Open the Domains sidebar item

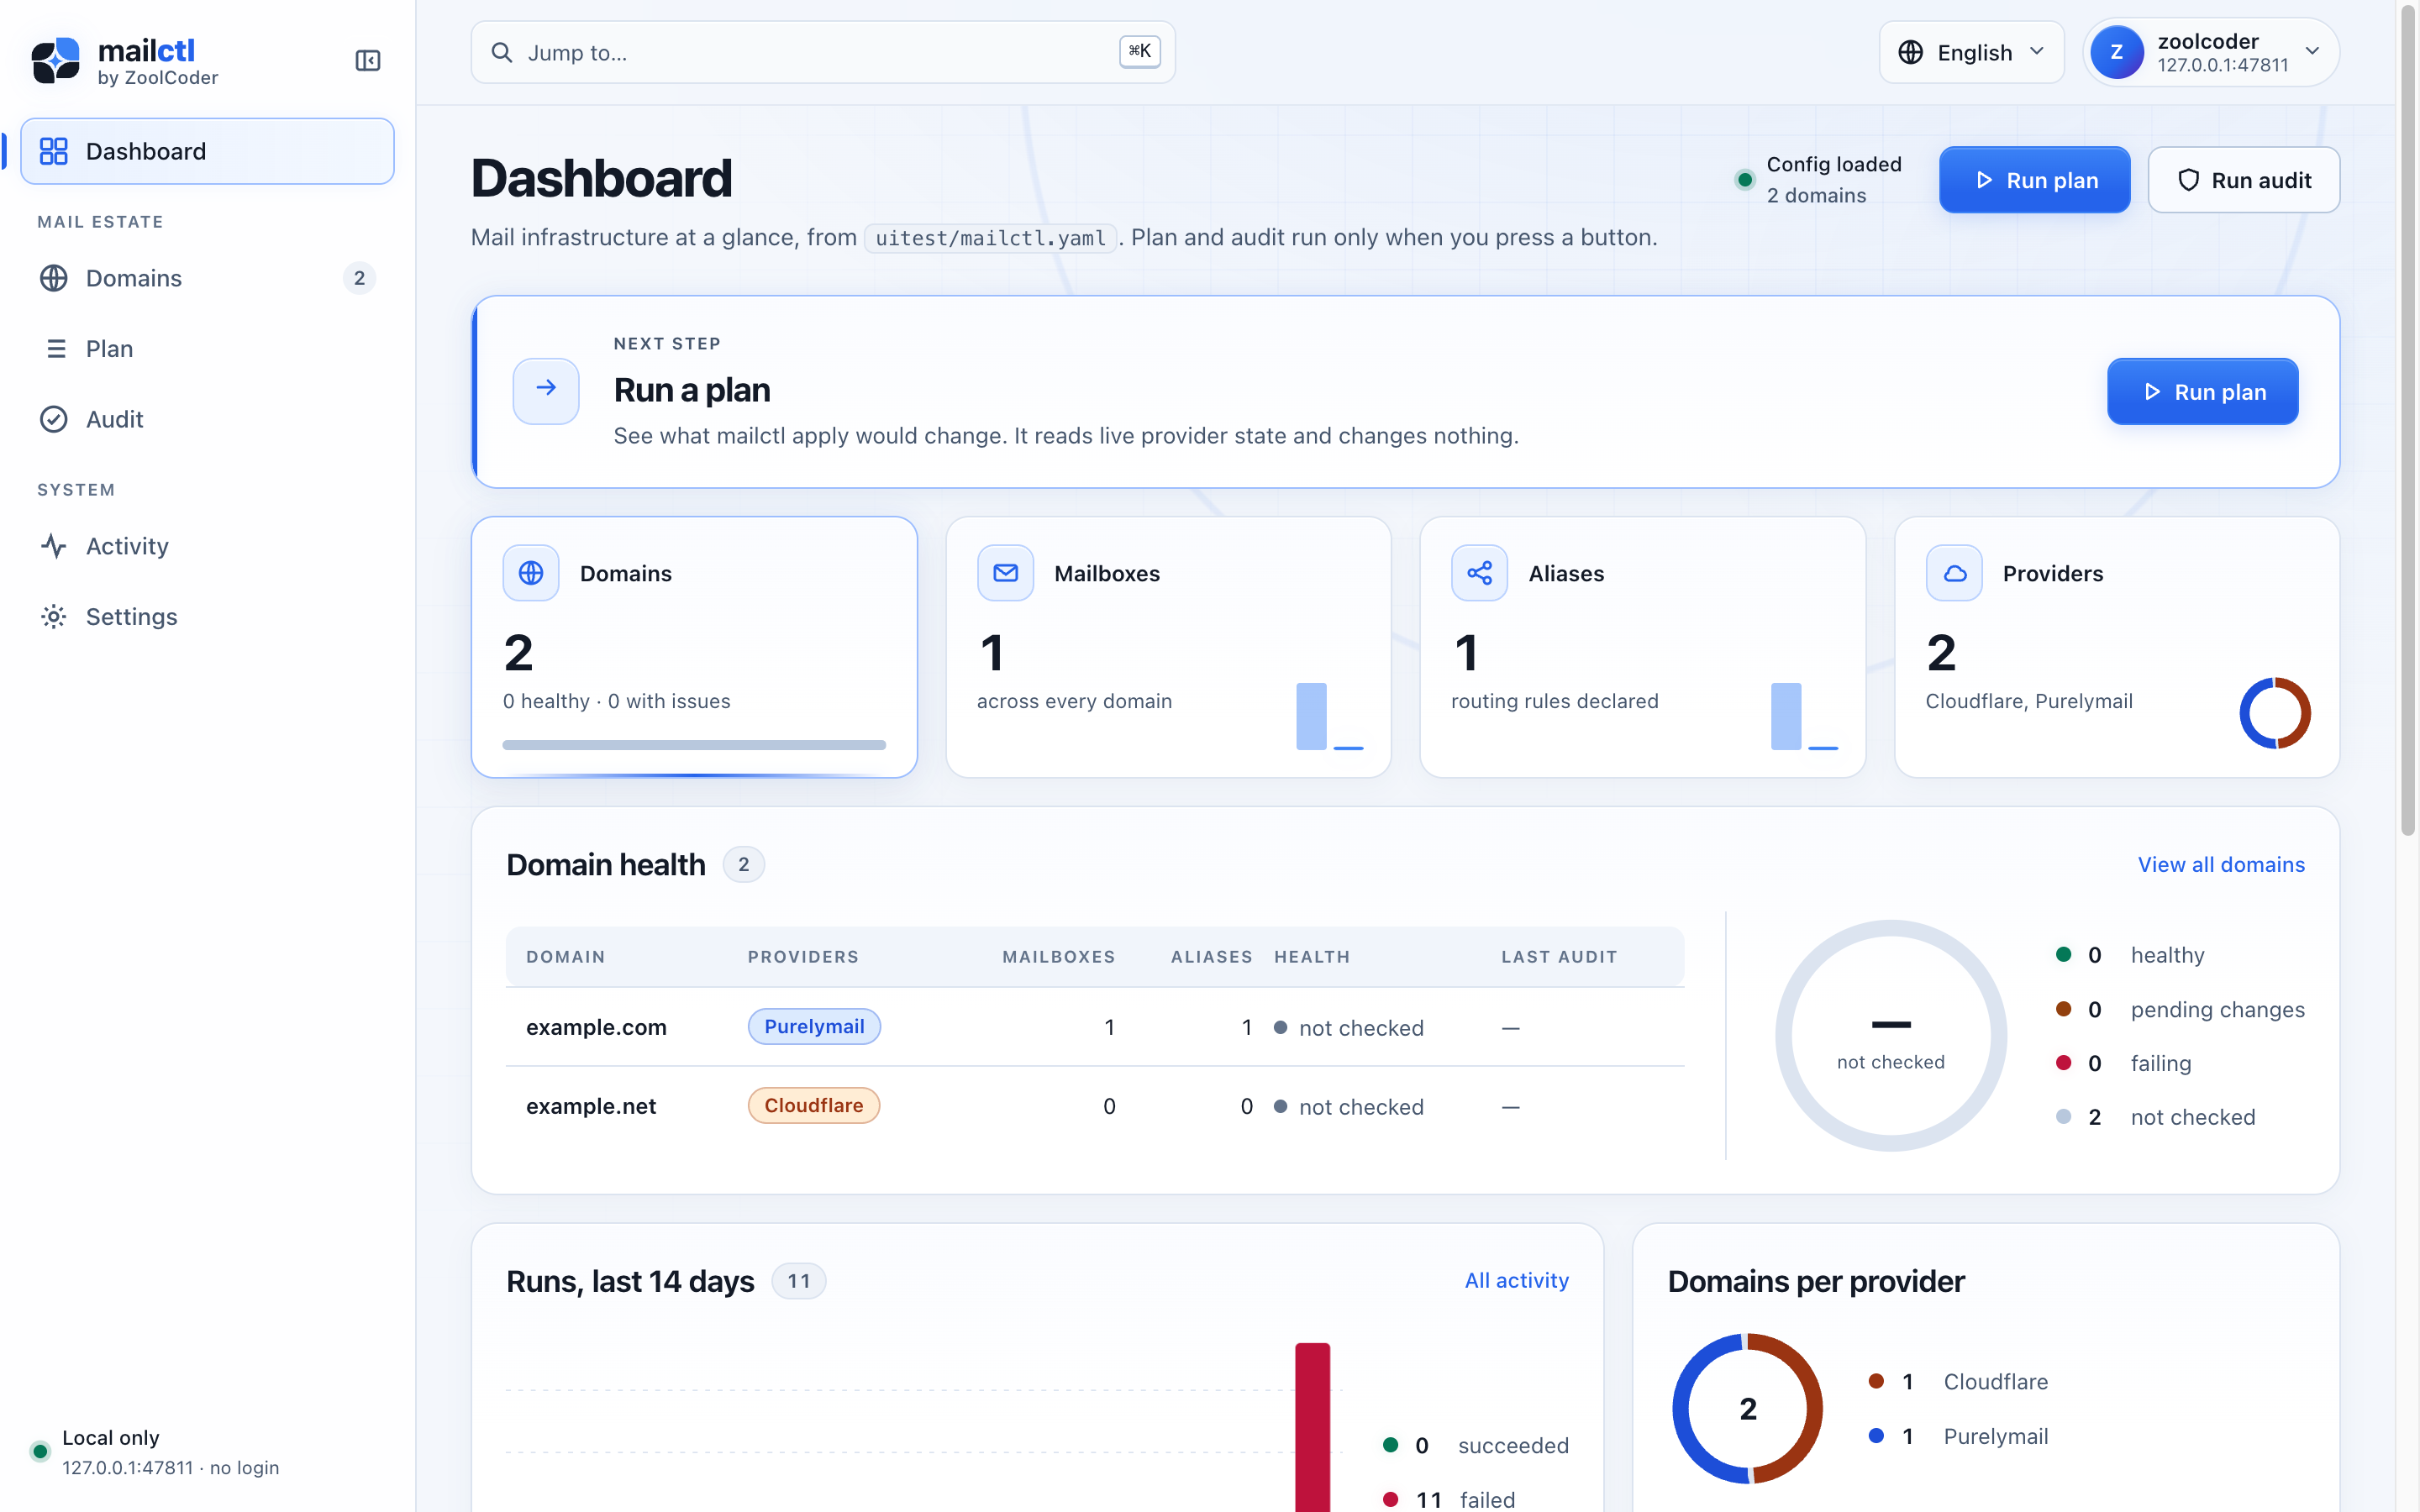(207, 278)
